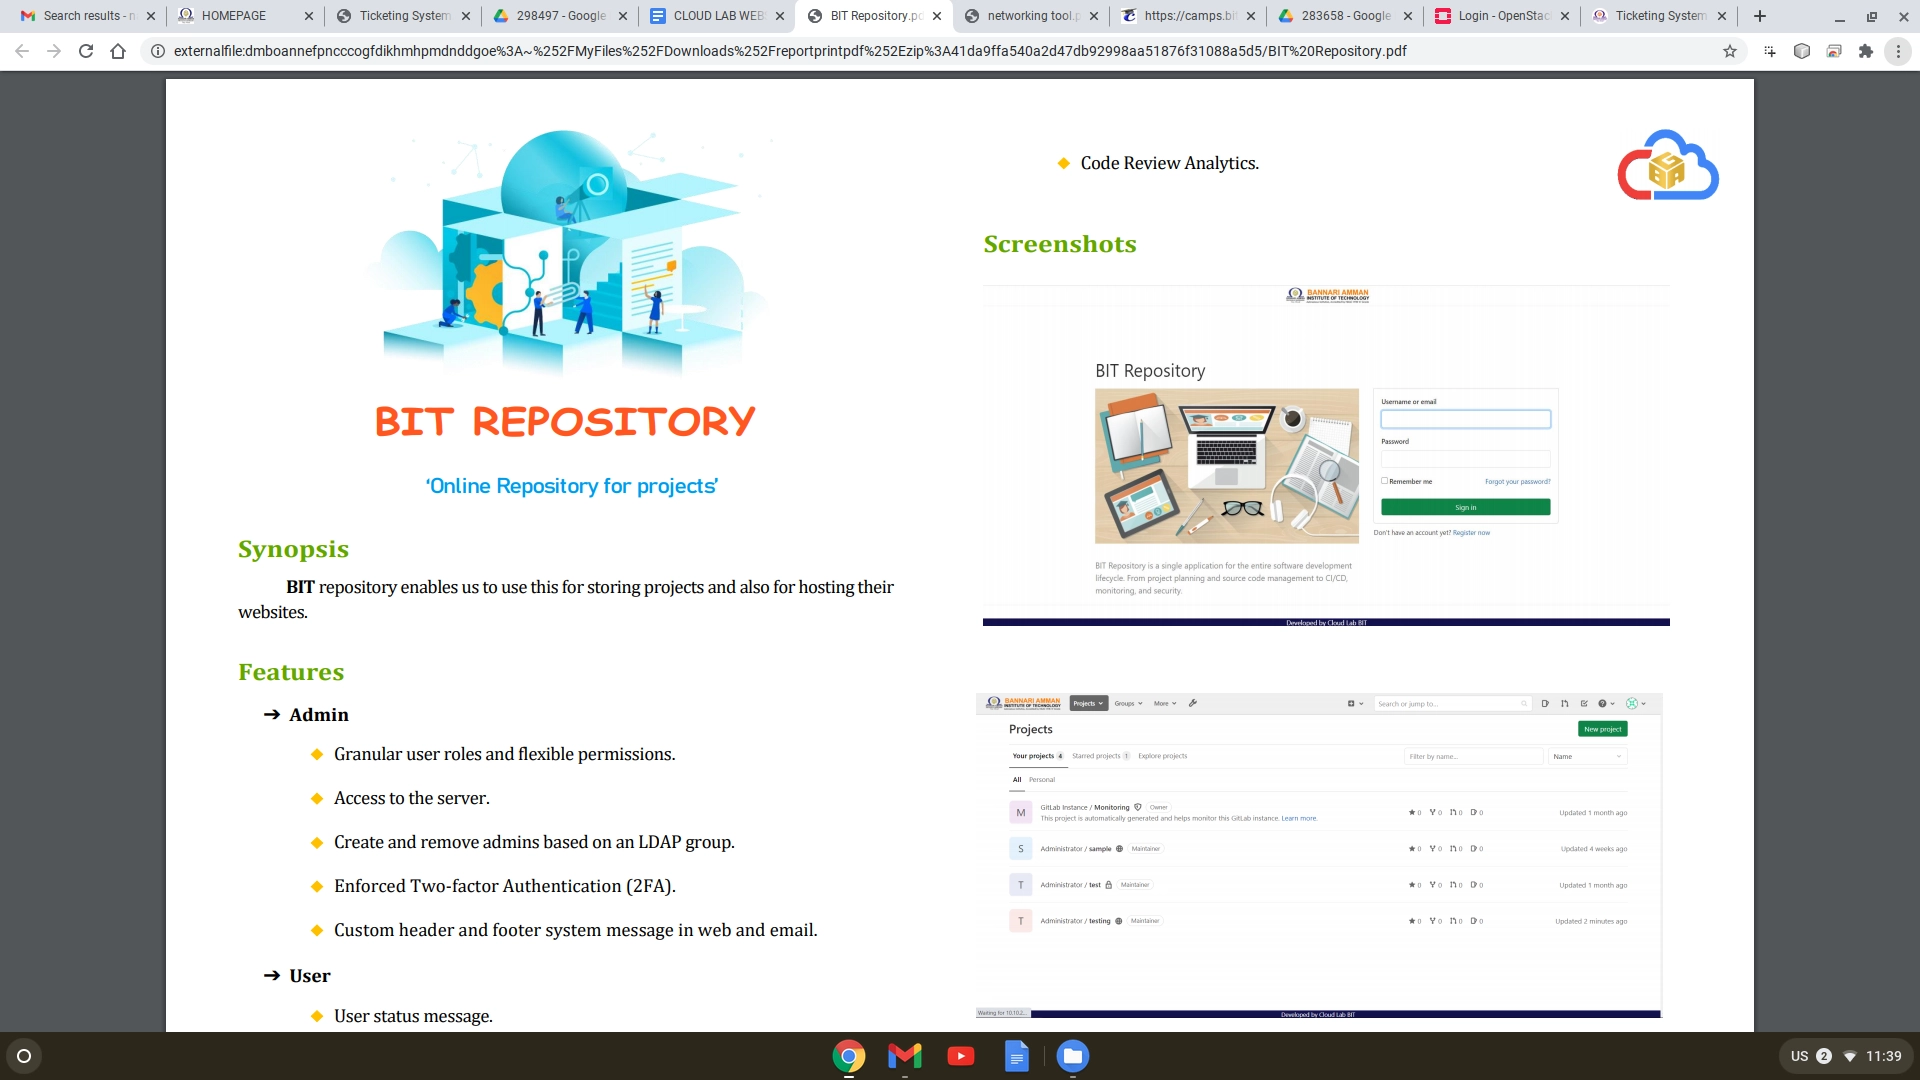
Task: Open Google Docs from the shelf
Action: pyautogui.click(x=1016, y=1056)
